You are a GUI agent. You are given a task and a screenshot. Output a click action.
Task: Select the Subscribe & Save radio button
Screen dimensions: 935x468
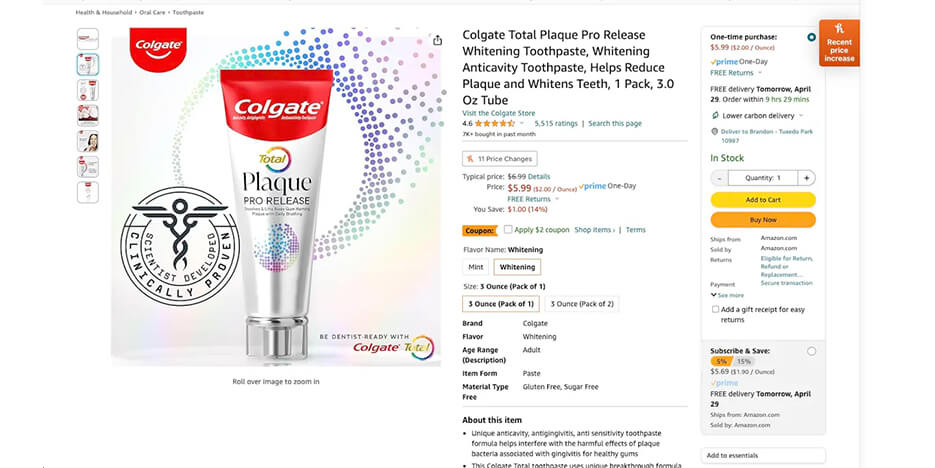811,352
